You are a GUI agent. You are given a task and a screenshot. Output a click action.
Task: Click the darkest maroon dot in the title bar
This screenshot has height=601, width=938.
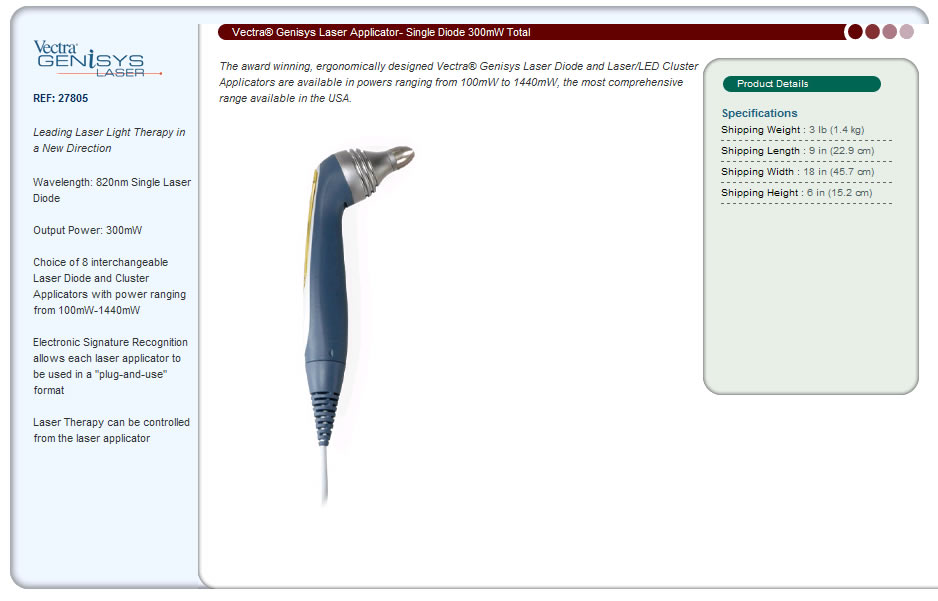pyautogui.click(x=855, y=32)
